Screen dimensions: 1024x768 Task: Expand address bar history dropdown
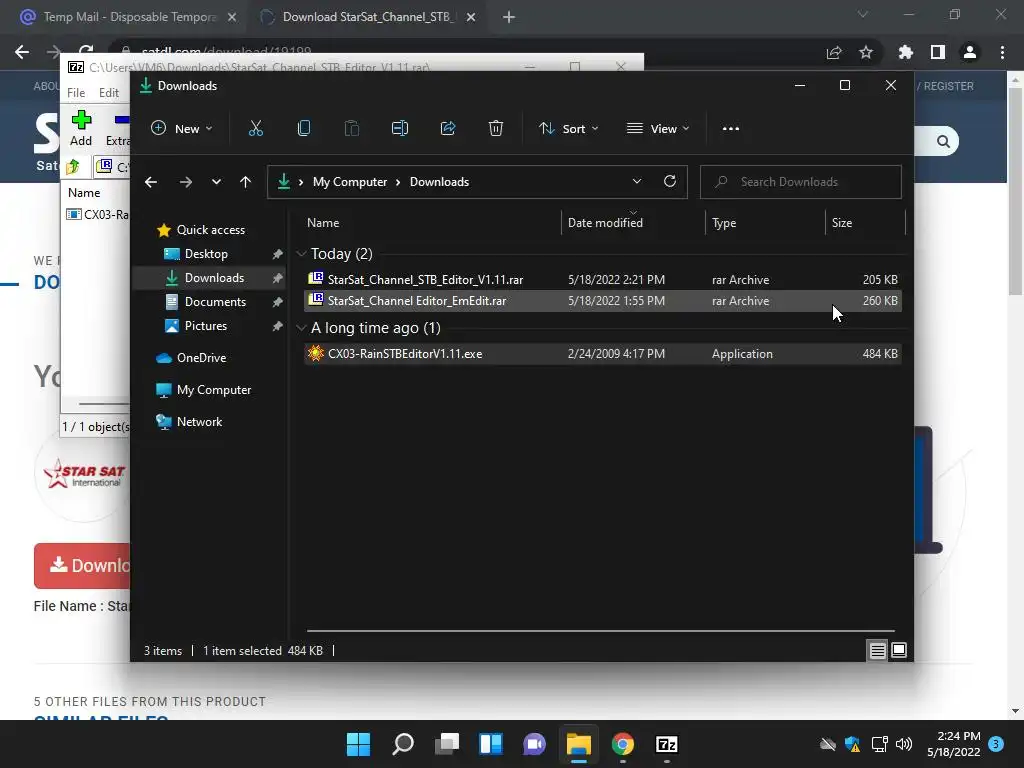point(637,182)
